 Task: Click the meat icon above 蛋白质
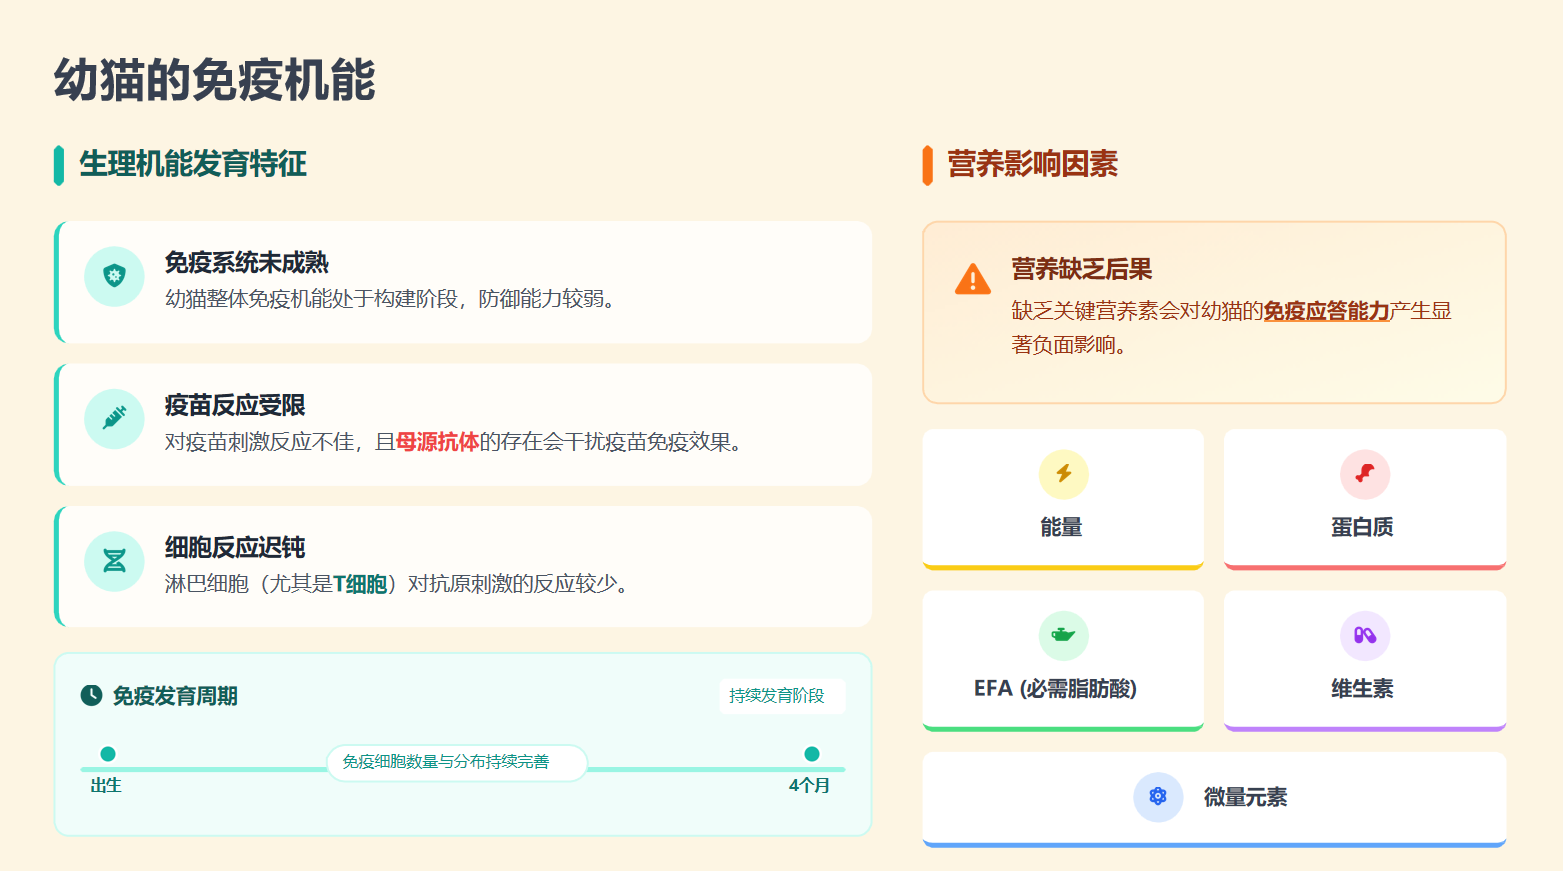click(x=1364, y=474)
